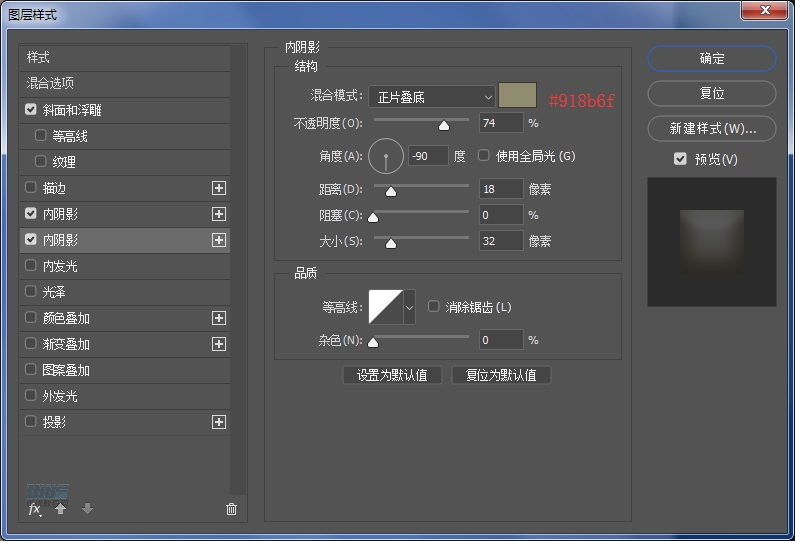Move effect up with the up arrow icon
The height and width of the screenshot is (541, 795).
[60, 509]
